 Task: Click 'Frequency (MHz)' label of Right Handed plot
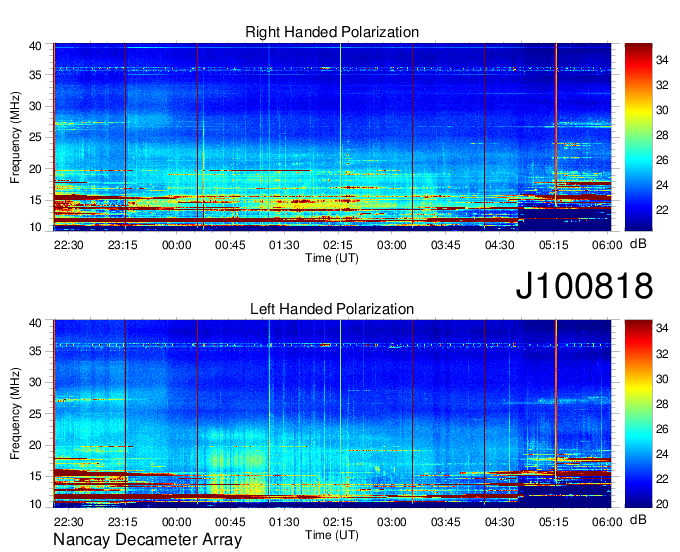point(15,137)
